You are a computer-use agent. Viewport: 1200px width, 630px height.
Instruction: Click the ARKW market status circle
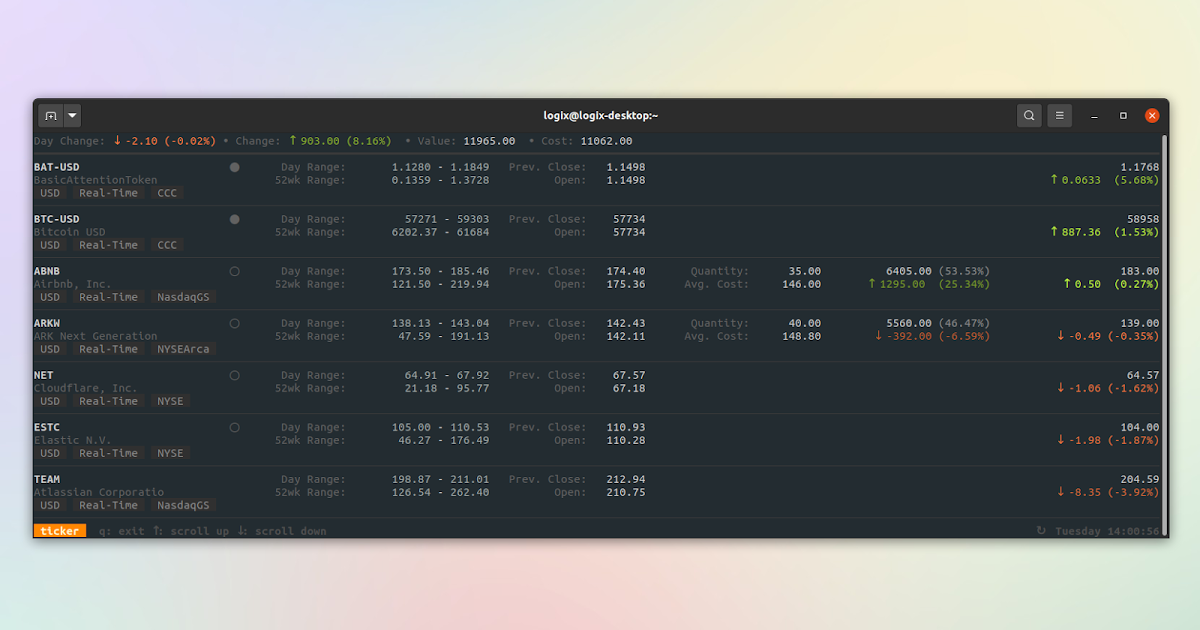pyautogui.click(x=235, y=323)
